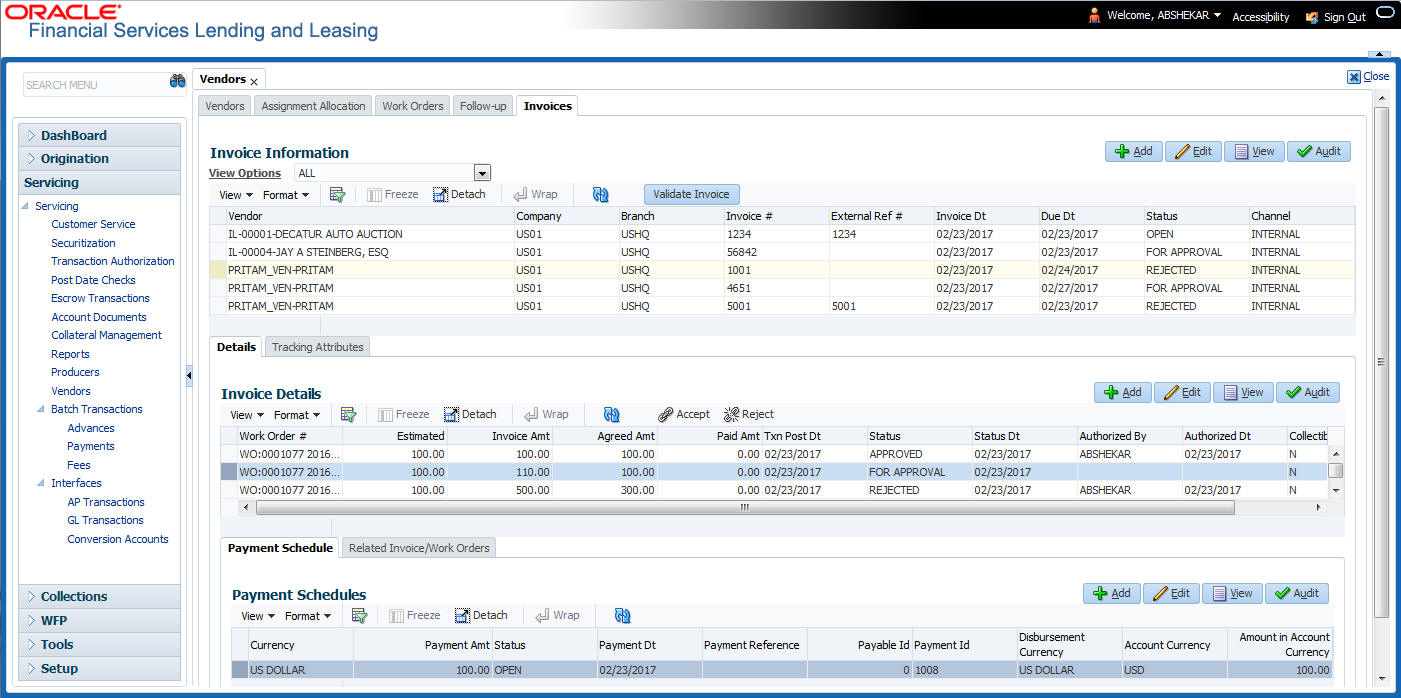Click the Payment Schedules query-by-example icon
The height and width of the screenshot is (698, 1401).
pos(360,616)
